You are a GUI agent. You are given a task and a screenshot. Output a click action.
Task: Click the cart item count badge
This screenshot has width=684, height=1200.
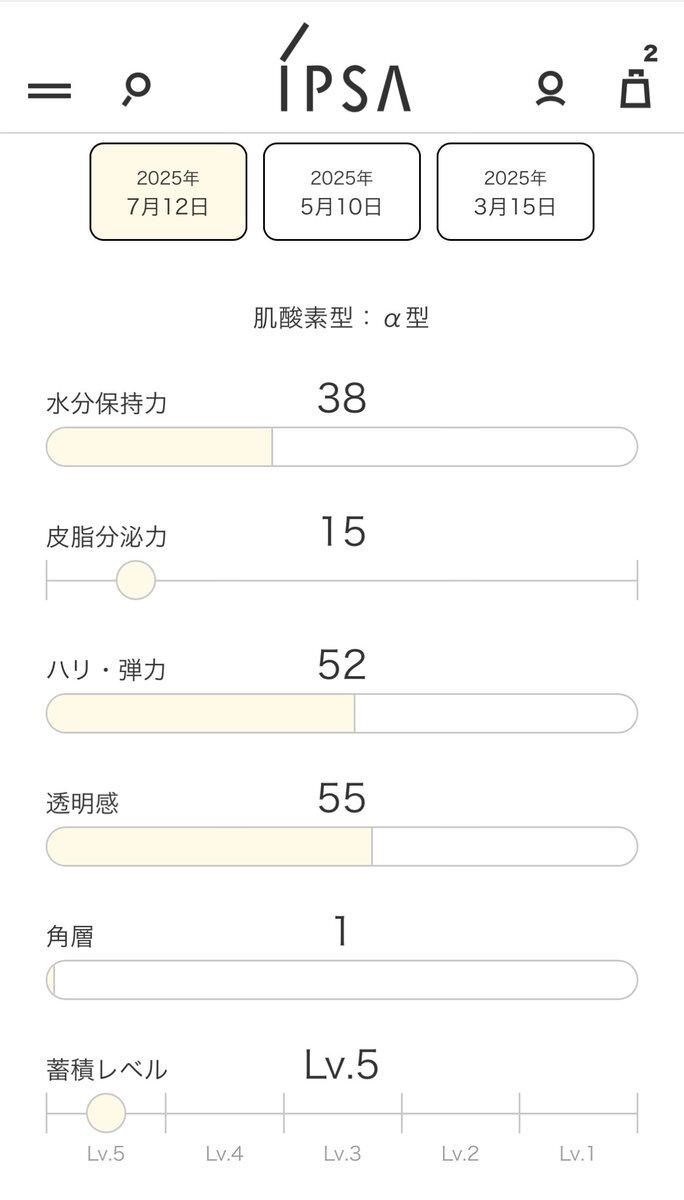coord(651,53)
